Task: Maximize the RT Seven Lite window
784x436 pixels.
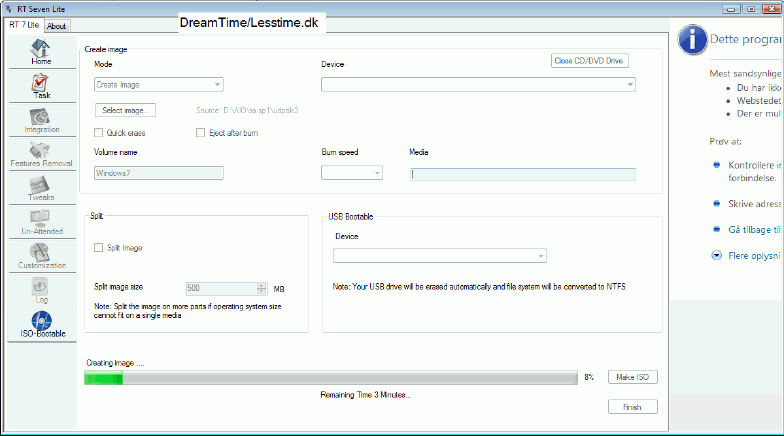Action: pyautogui.click(x=751, y=9)
